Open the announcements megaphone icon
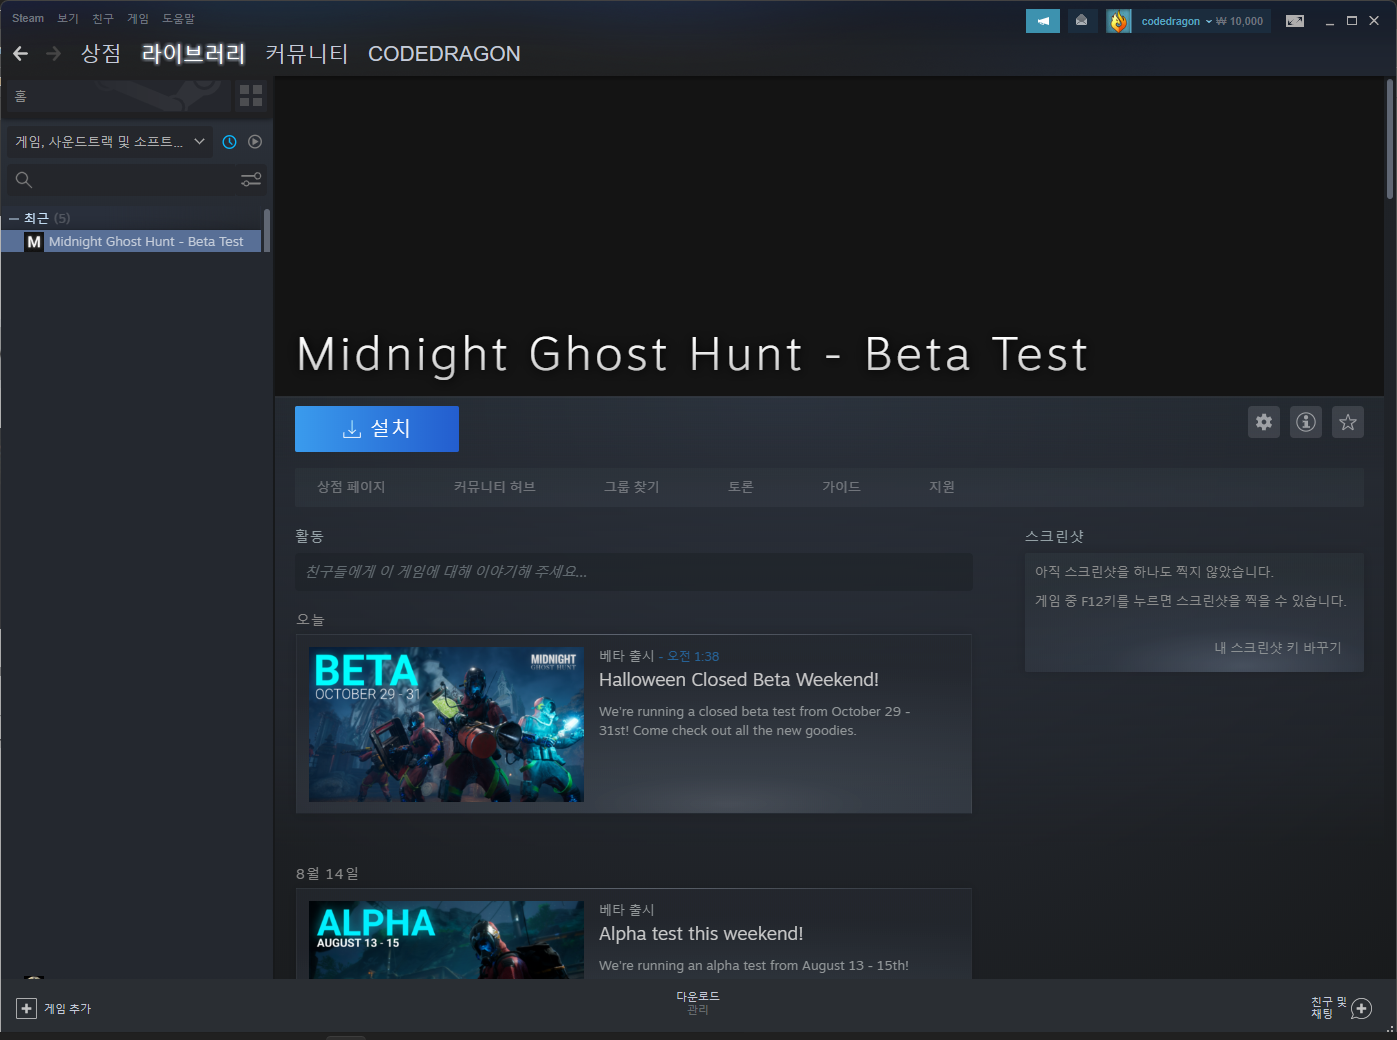 pyautogui.click(x=1043, y=21)
